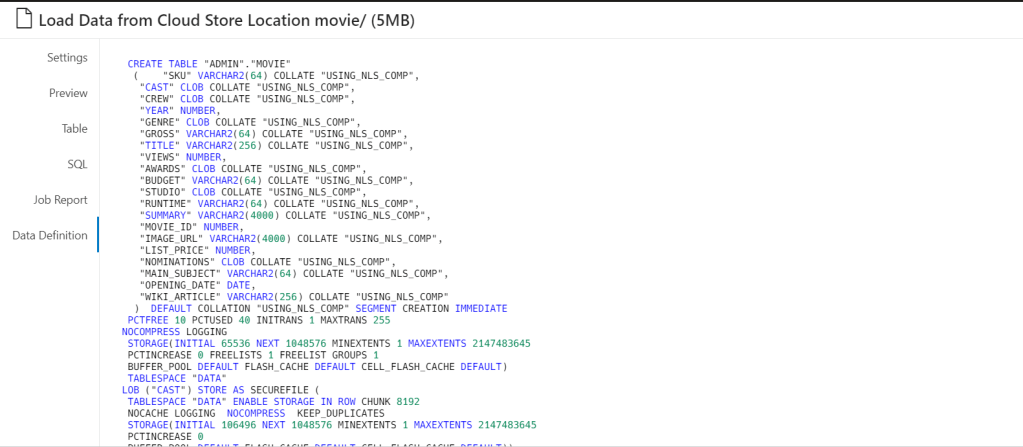Click the "WIKI_ARTICLE" VARCHAR2(256) column line
Screen dimensions: 1023x447
click(293, 297)
